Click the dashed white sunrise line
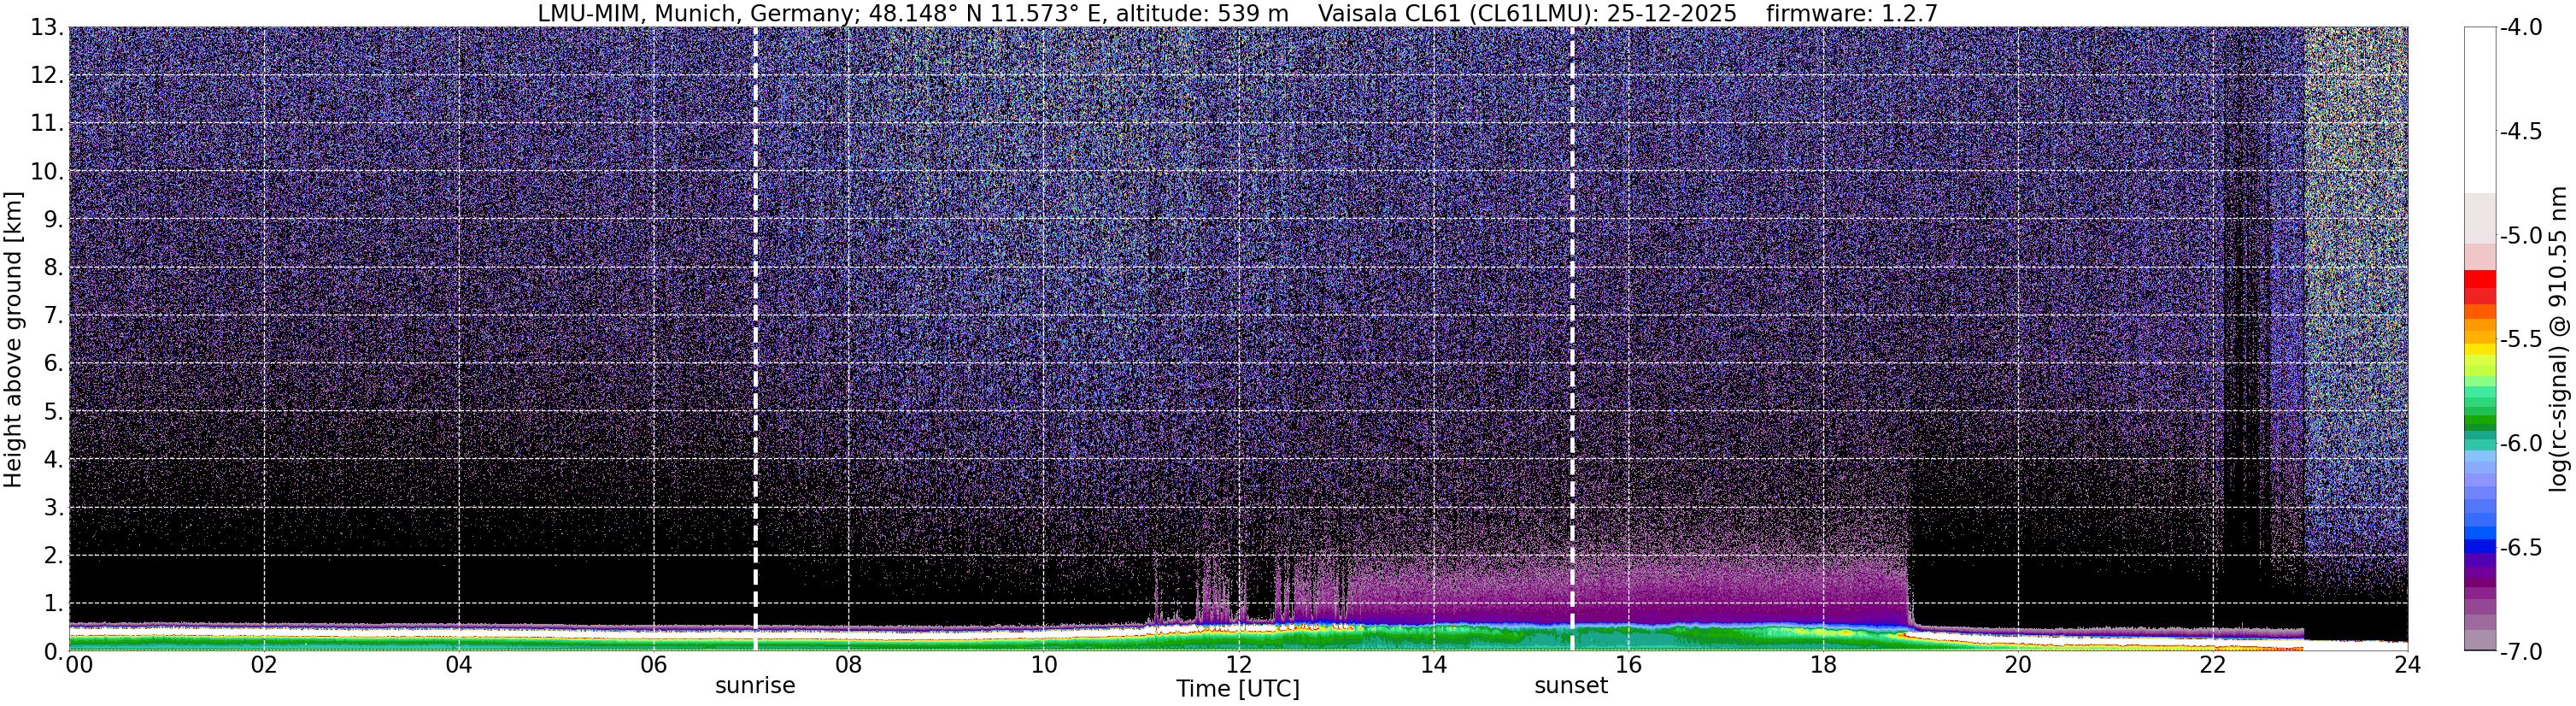This screenshot has height=706, width=2576. (755, 339)
